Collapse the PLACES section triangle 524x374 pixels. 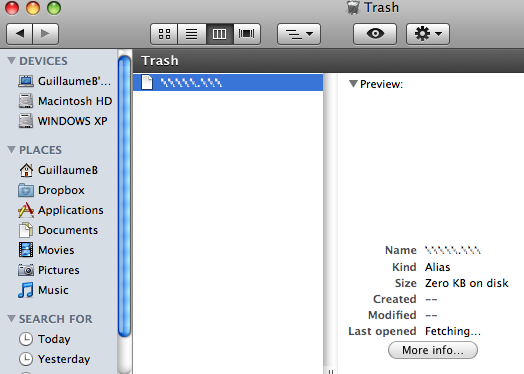11,150
